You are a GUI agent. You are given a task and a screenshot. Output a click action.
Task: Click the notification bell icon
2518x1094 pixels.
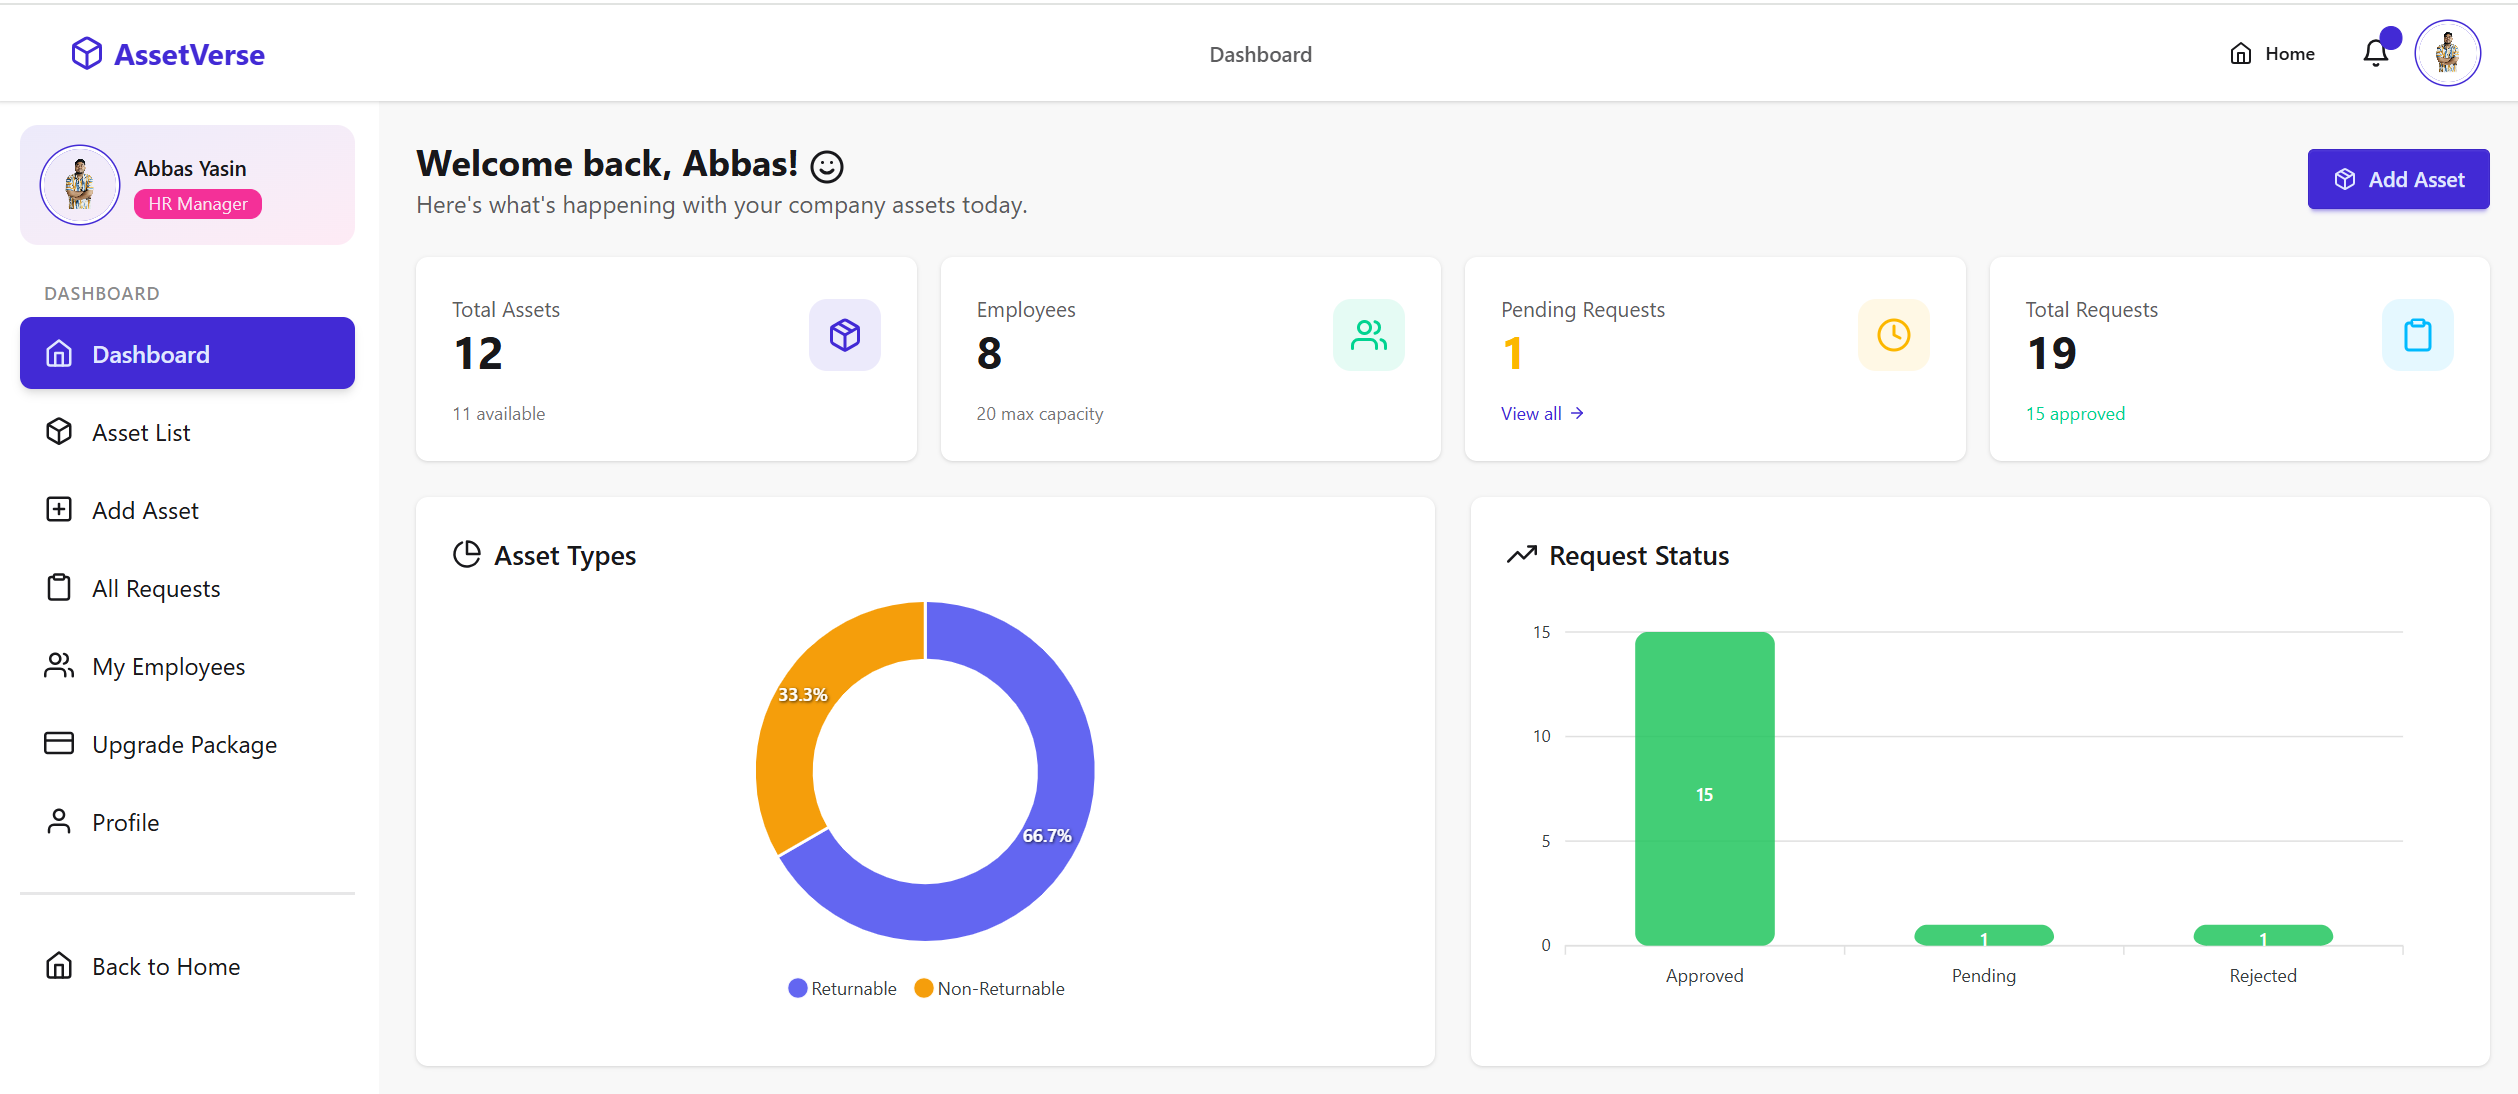[2376, 53]
